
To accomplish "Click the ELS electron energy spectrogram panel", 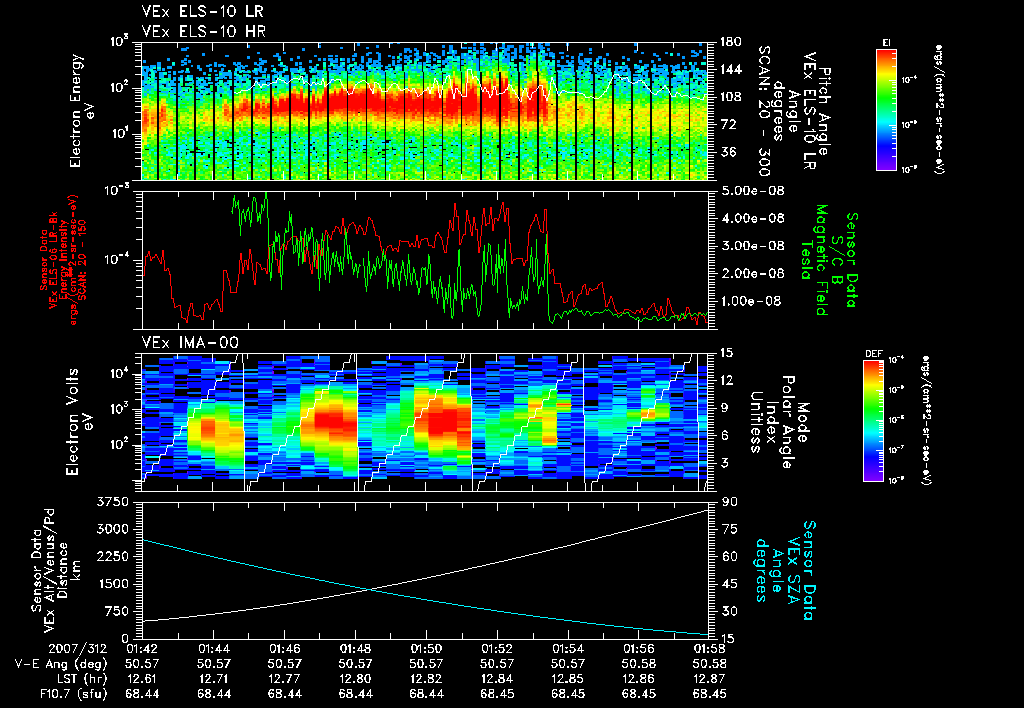I will (x=425, y=111).
